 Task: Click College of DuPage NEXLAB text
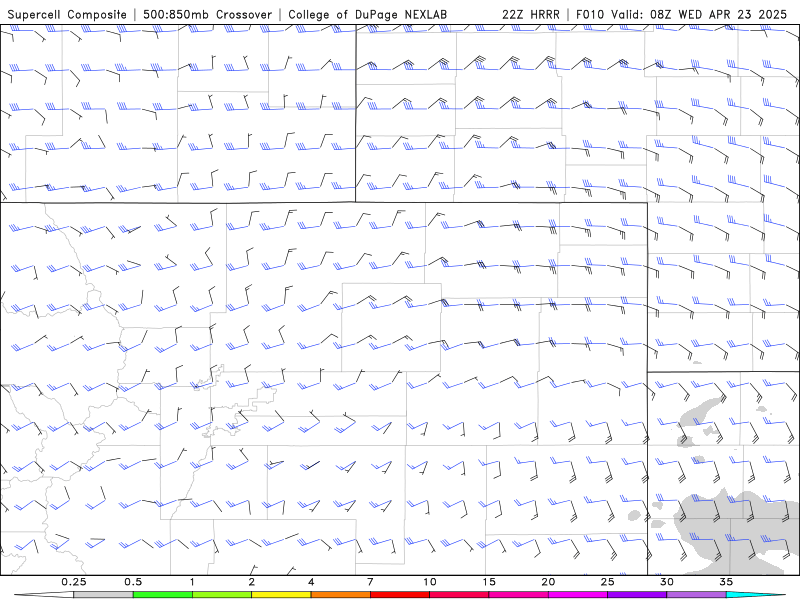click(x=367, y=15)
